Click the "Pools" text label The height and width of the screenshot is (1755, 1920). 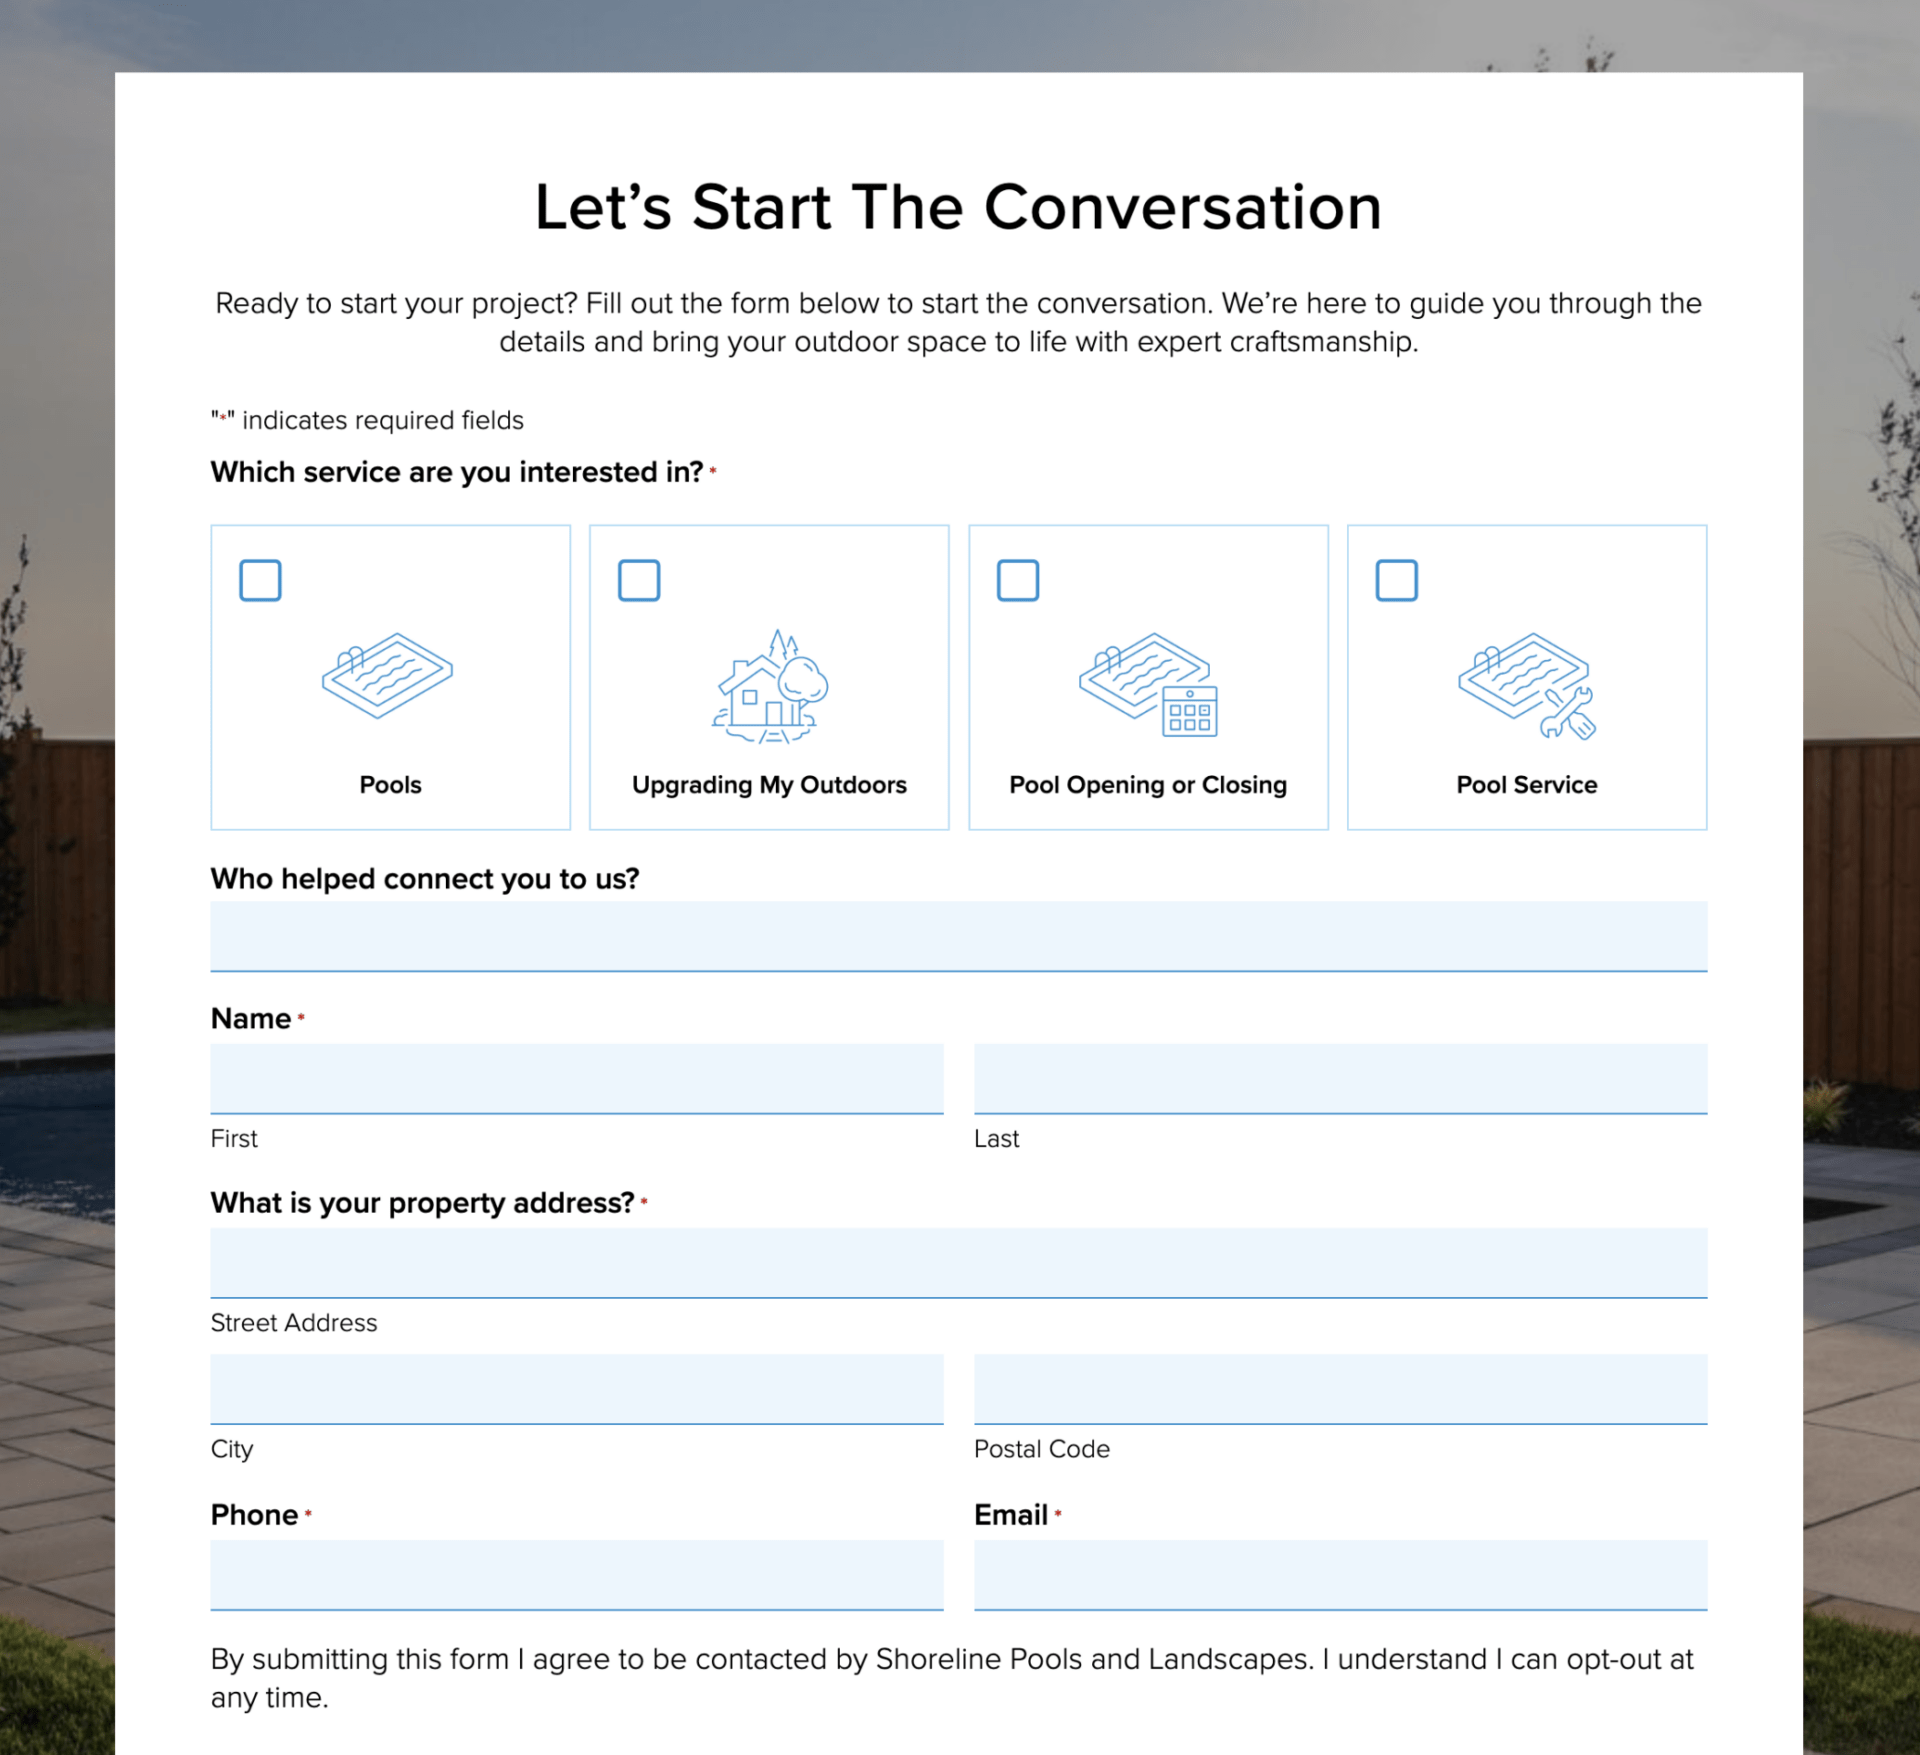tap(390, 785)
